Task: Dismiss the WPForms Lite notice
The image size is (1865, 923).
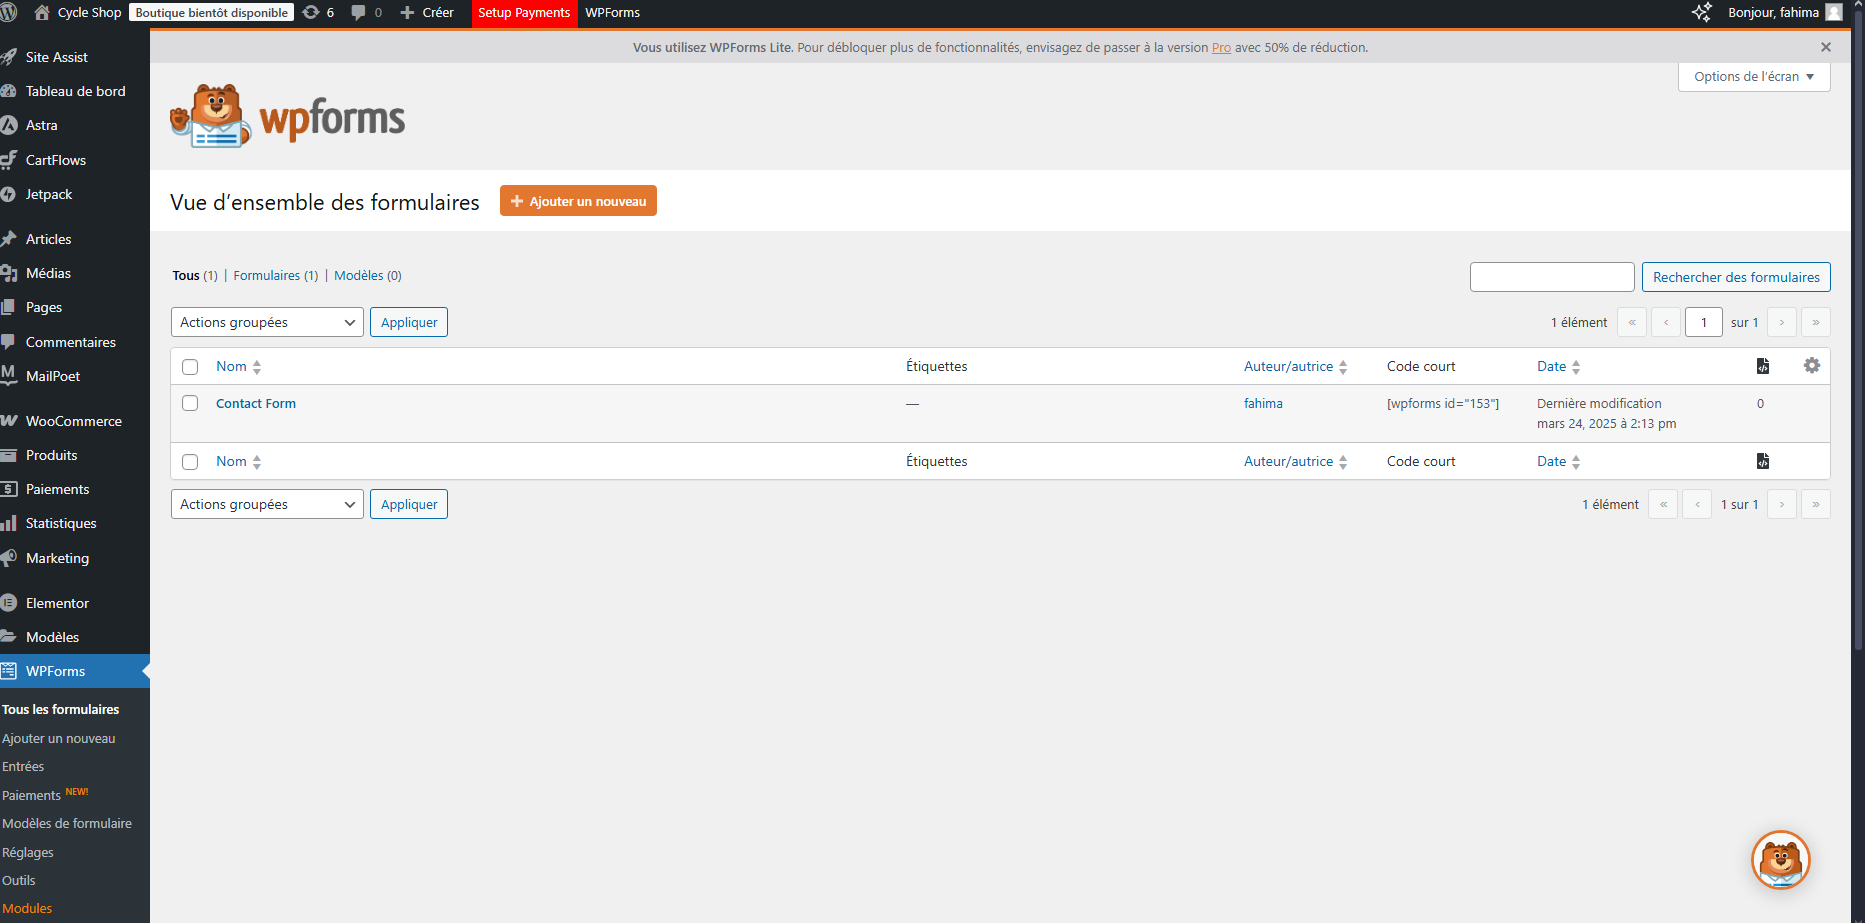Action: [1826, 47]
